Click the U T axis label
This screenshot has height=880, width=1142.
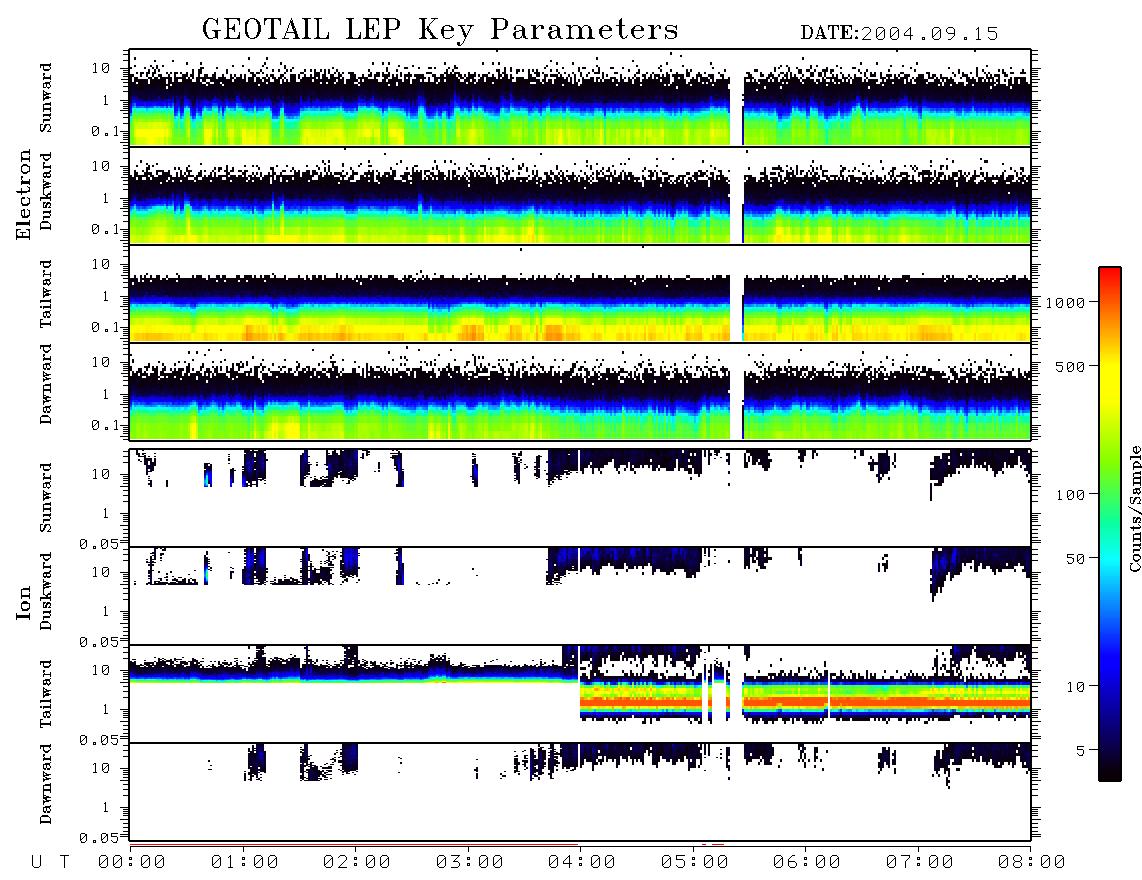pos(50,863)
